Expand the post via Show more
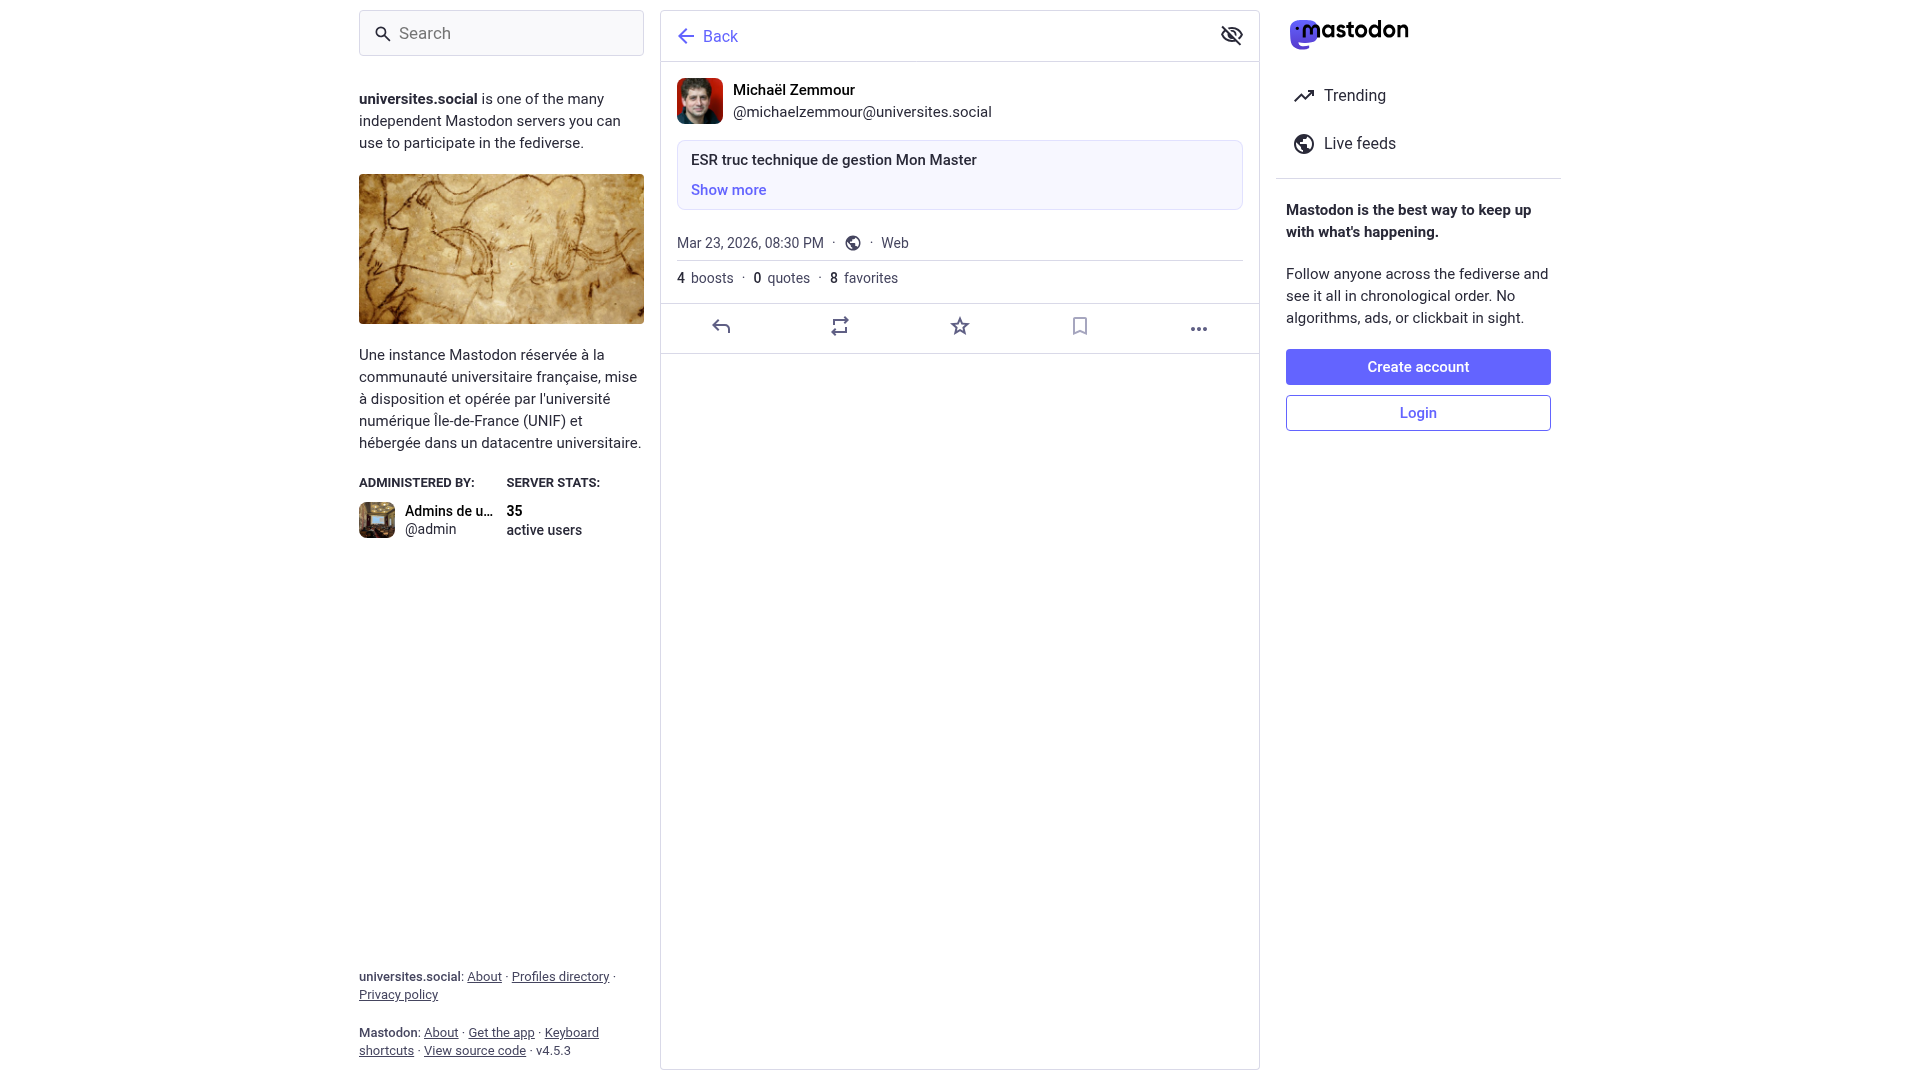 coord(728,190)
